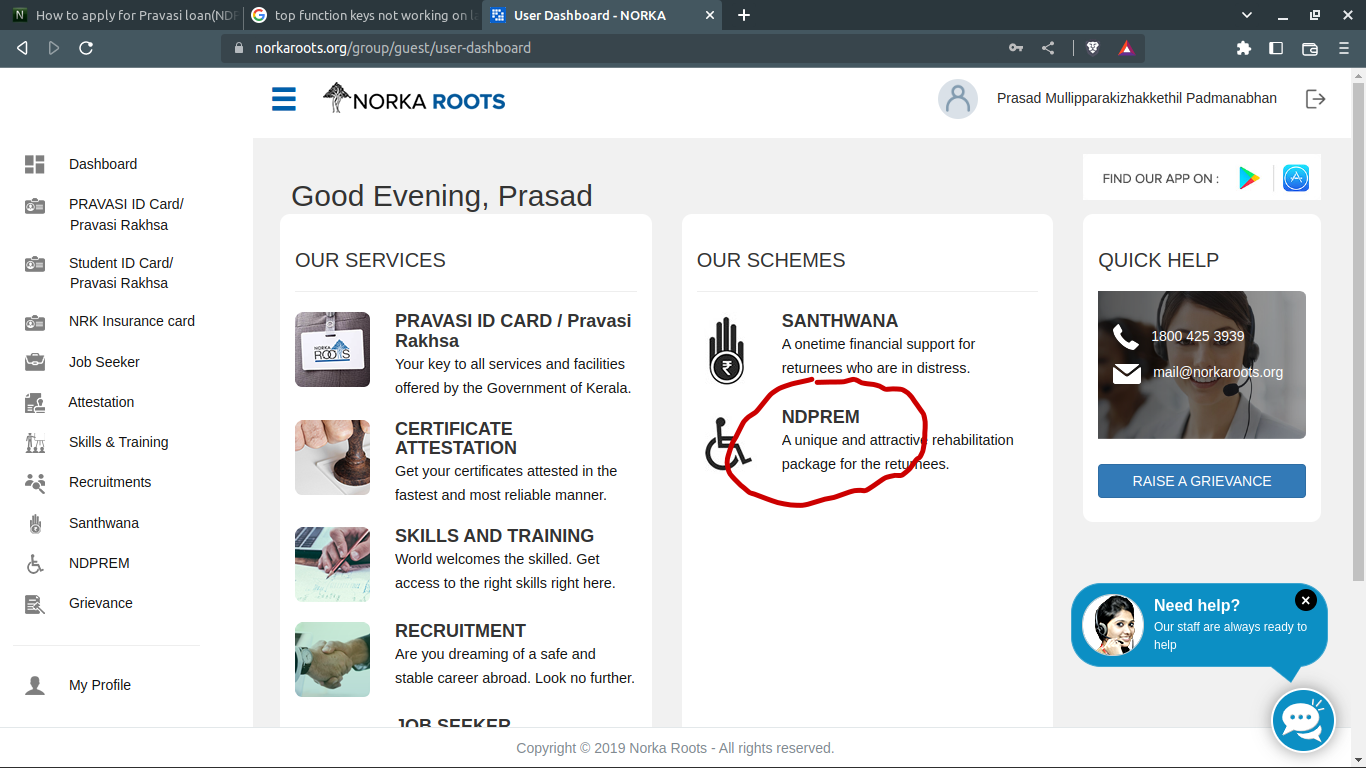Click the Job Seeker briefcase icon
Viewport: 1366px width, 768px height.
[x=35, y=362]
